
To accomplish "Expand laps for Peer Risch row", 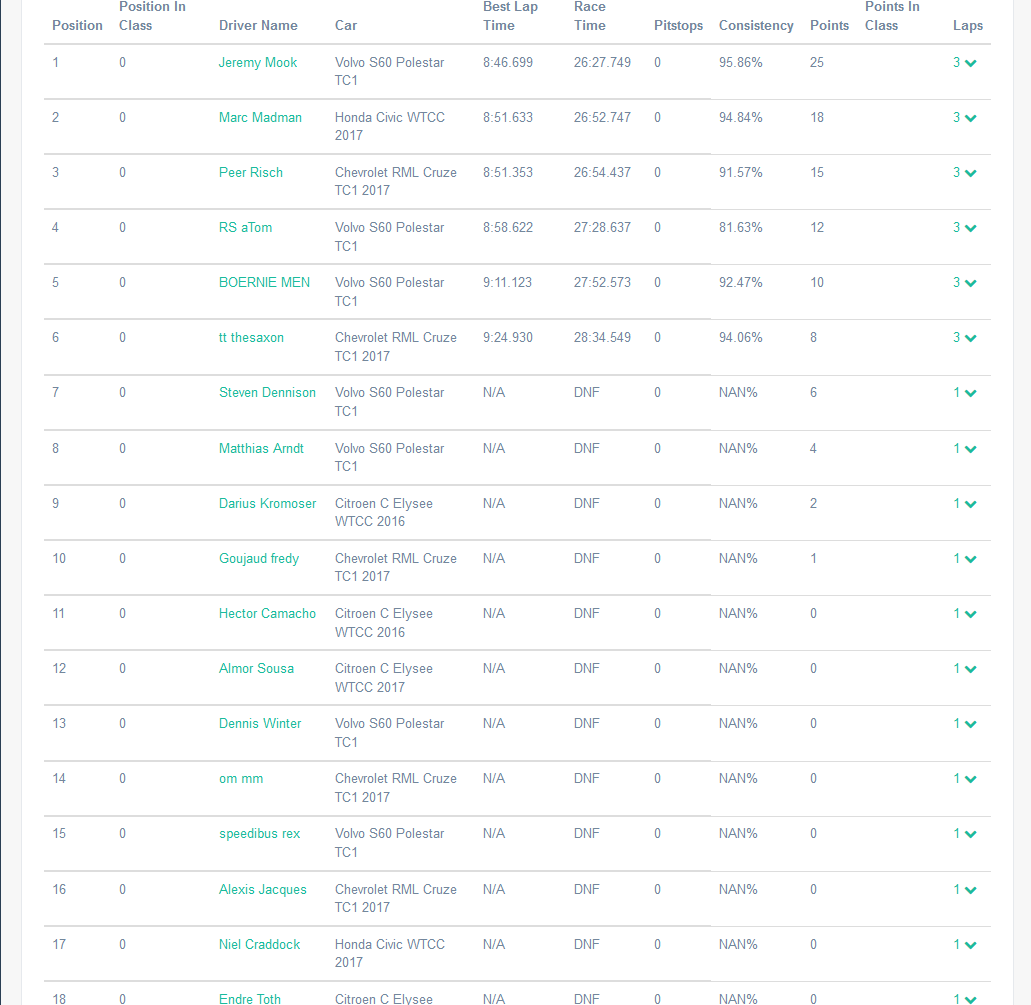I will (x=970, y=173).
